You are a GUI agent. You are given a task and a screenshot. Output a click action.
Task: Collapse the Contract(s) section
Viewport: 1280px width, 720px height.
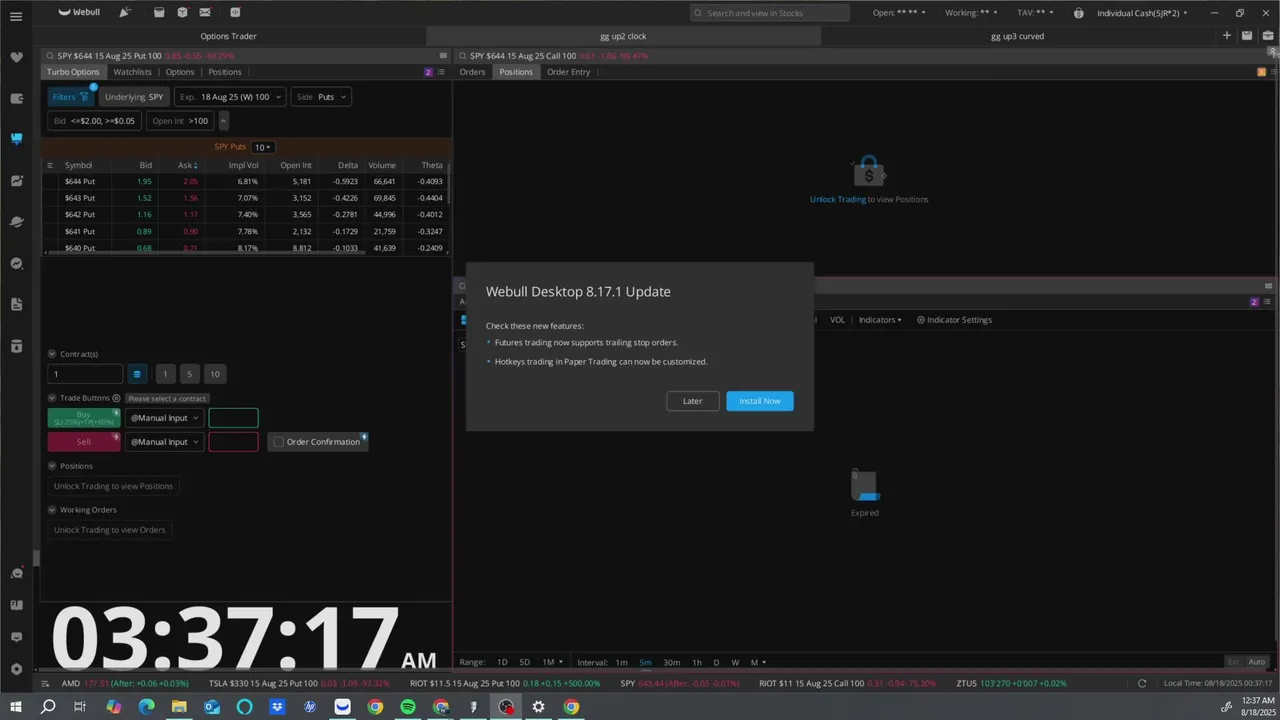52,354
